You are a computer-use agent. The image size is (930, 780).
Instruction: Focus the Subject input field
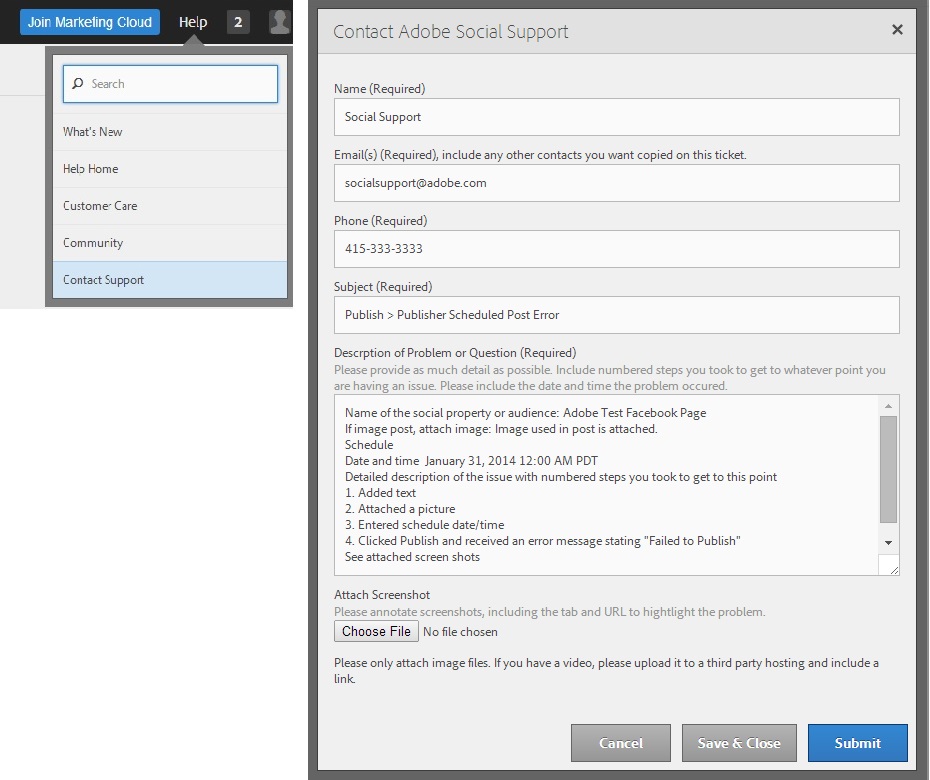pyautogui.click(x=616, y=315)
